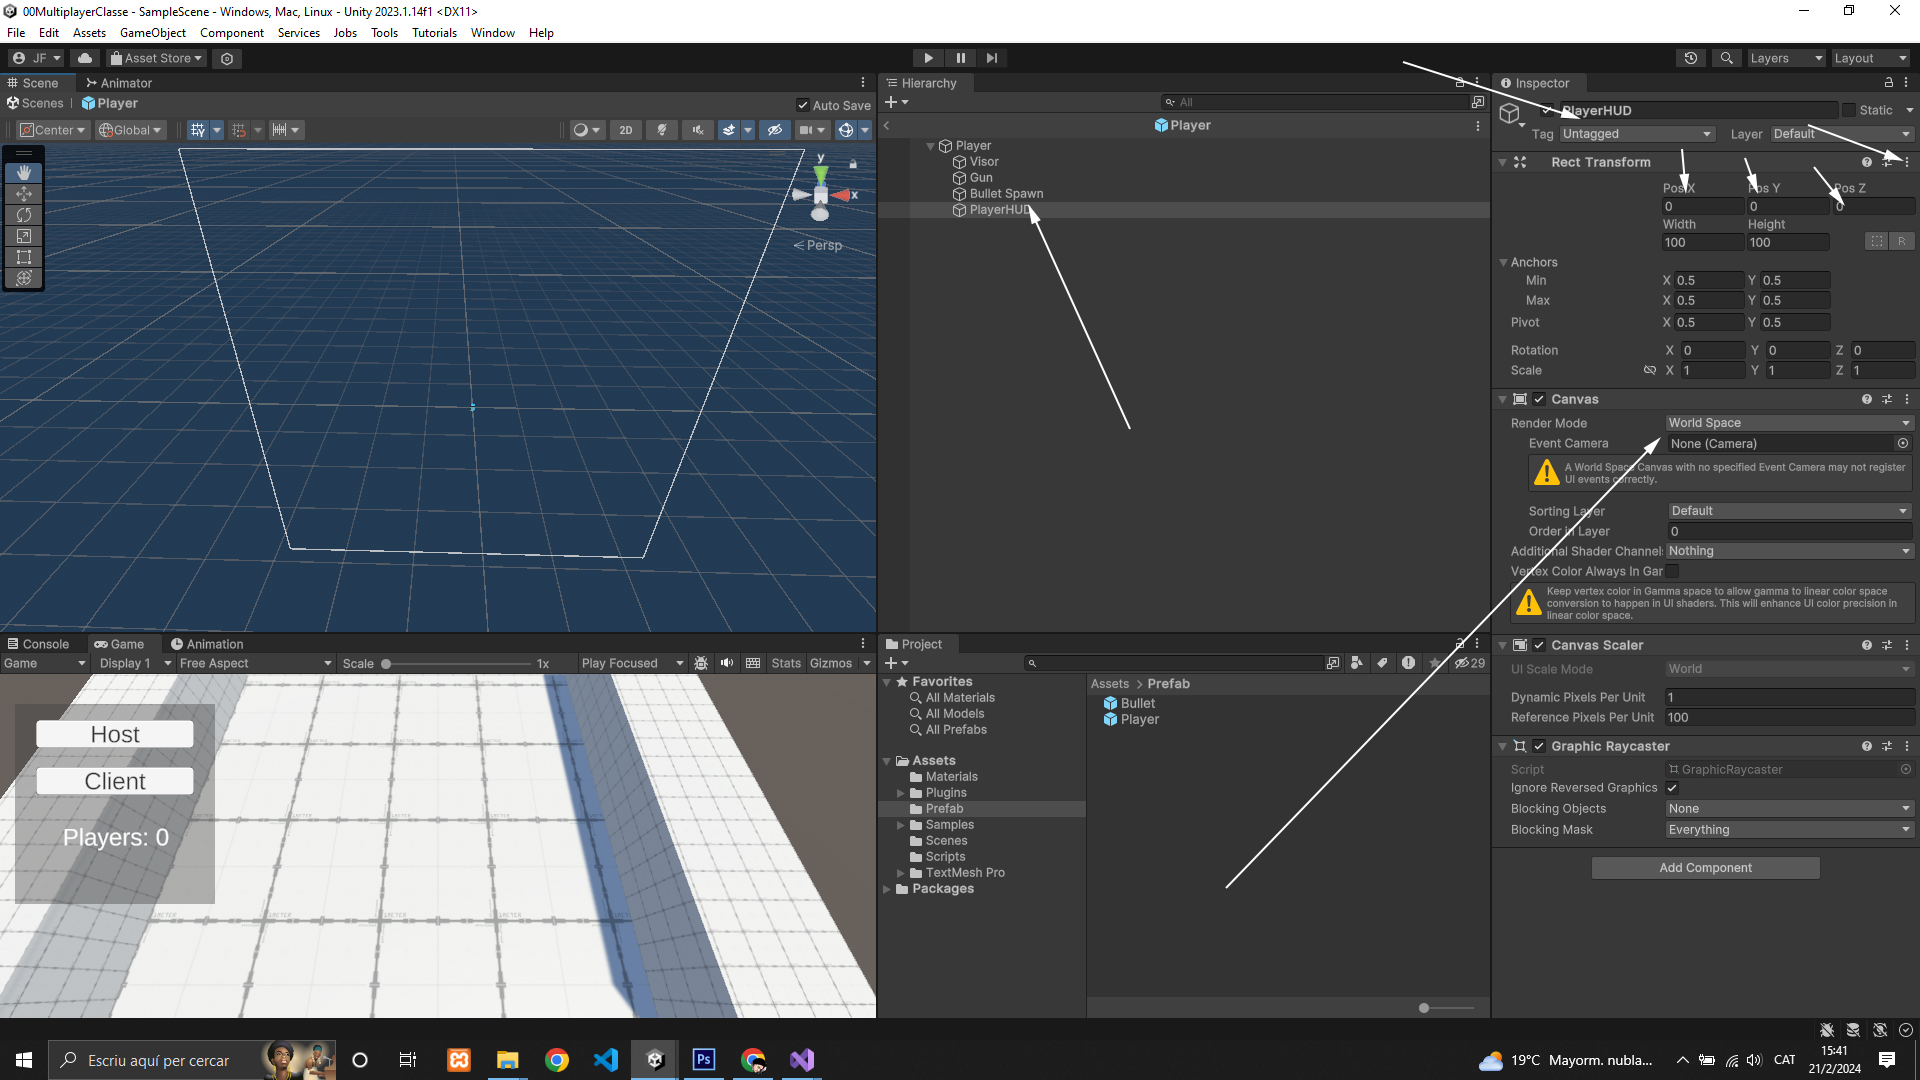Image resolution: width=1920 pixels, height=1080 pixels.
Task: Disable the Canvas component checkbox
Action: (x=1539, y=399)
